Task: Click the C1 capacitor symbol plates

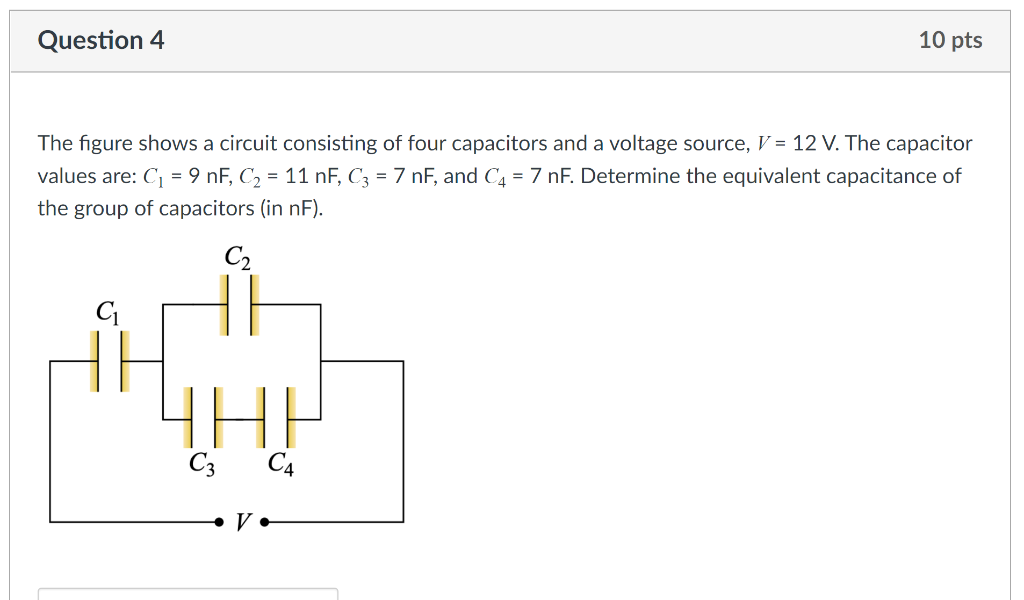Action: (x=108, y=363)
